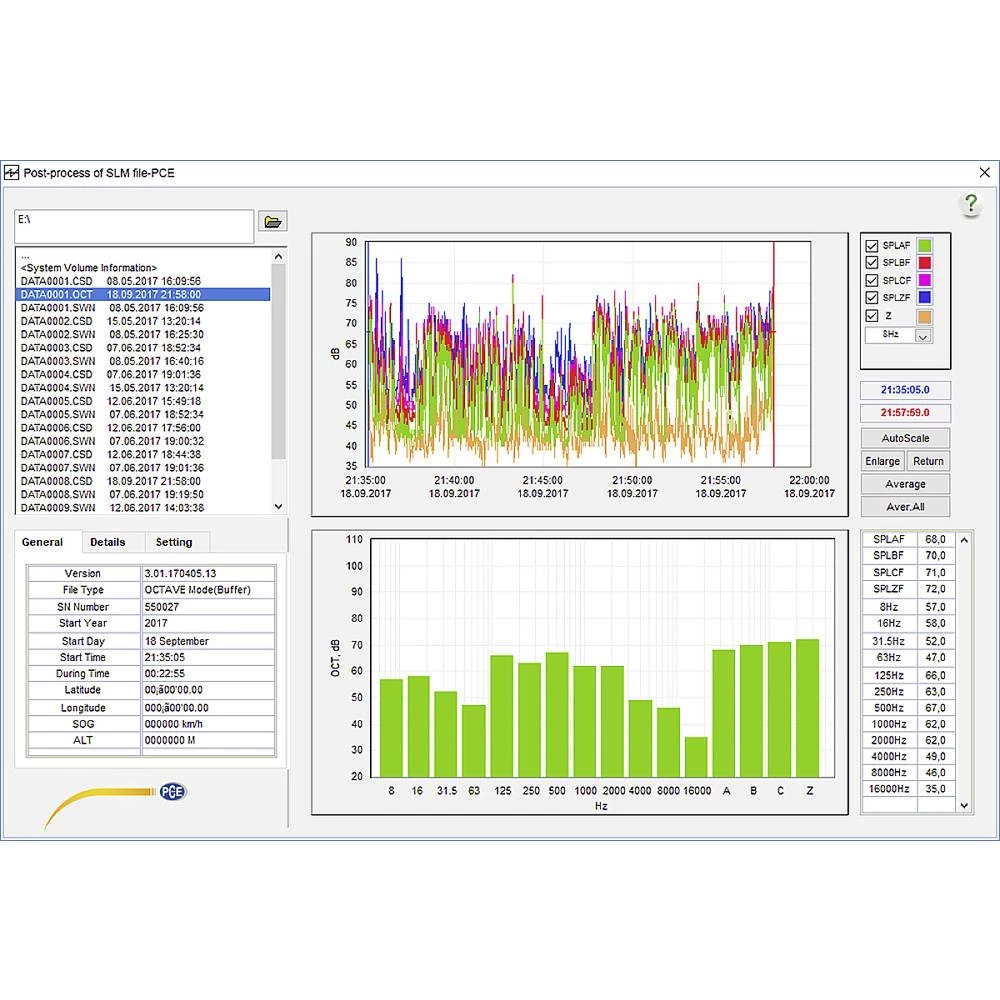Disable the SPLZF trace checkbox
Image resolution: width=1000 pixels, height=1000 pixels.
coord(872,298)
